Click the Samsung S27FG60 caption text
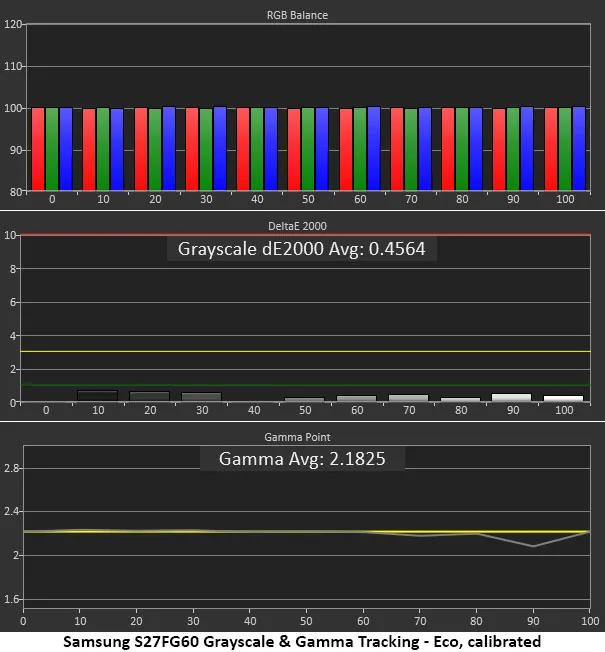 pyautogui.click(x=302, y=641)
